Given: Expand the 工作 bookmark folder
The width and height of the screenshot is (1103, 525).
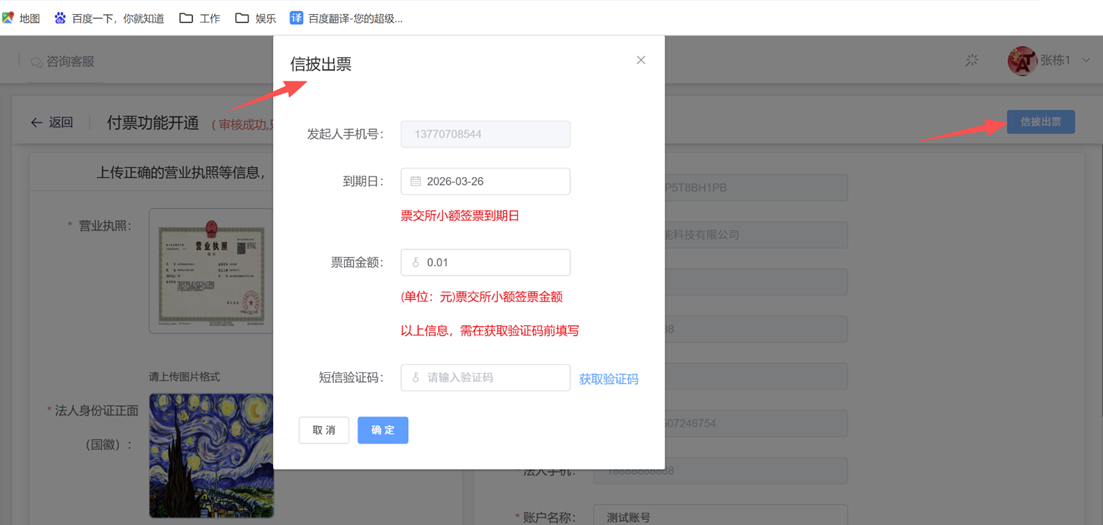Looking at the screenshot, I should (x=199, y=18).
